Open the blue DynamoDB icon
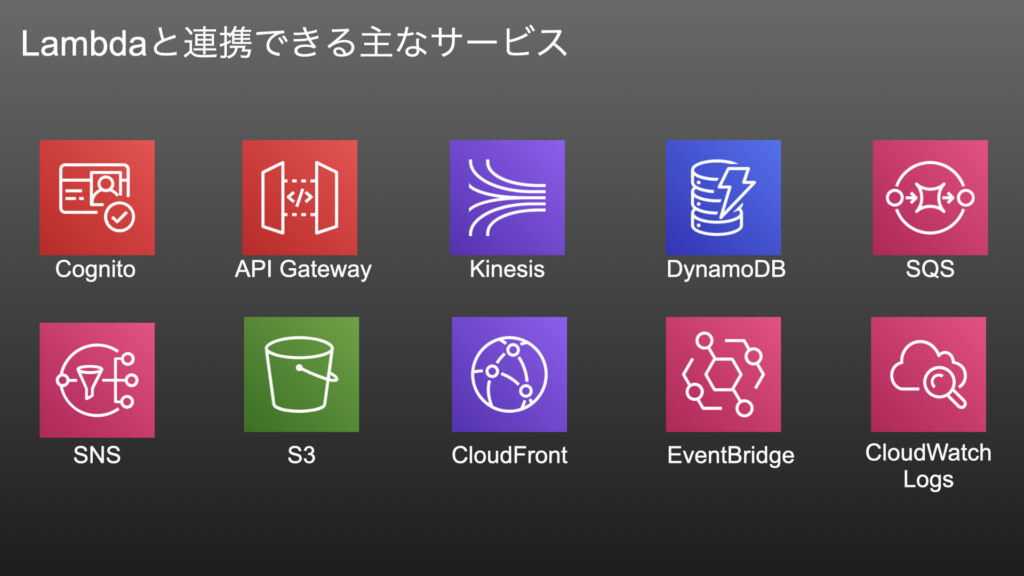 click(723, 197)
